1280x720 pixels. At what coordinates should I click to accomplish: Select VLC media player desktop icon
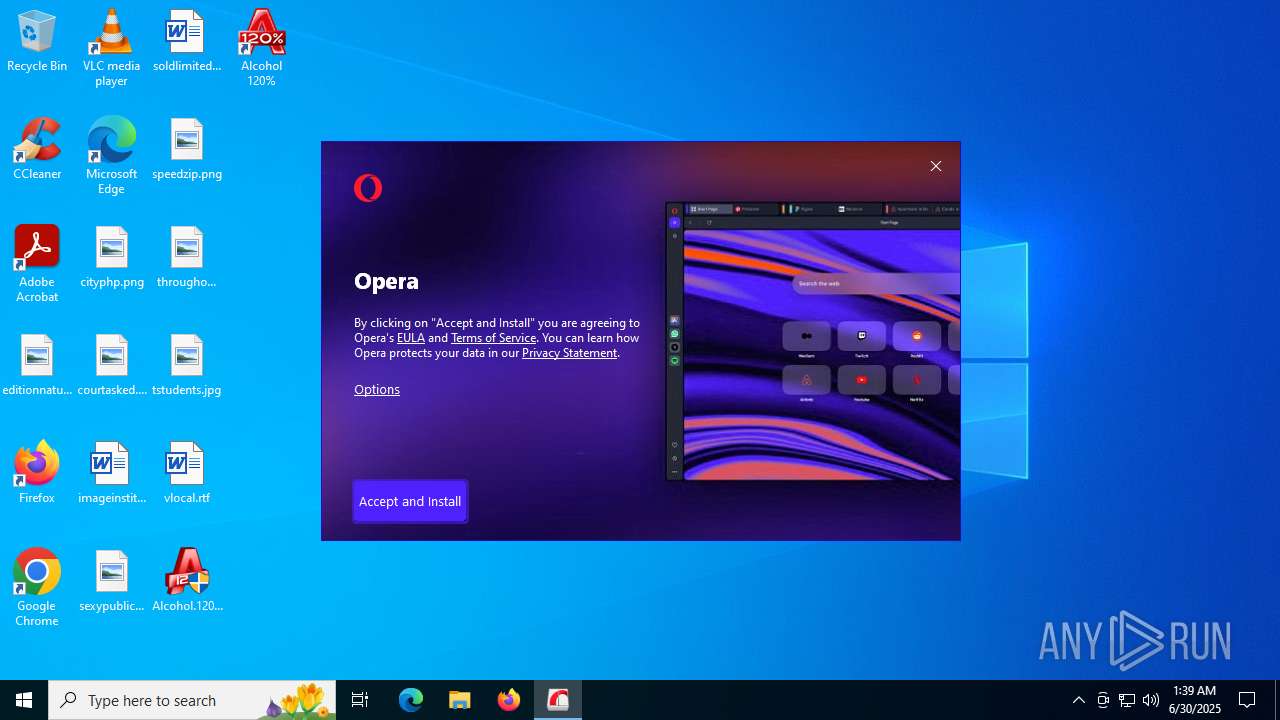pos(111,48)
